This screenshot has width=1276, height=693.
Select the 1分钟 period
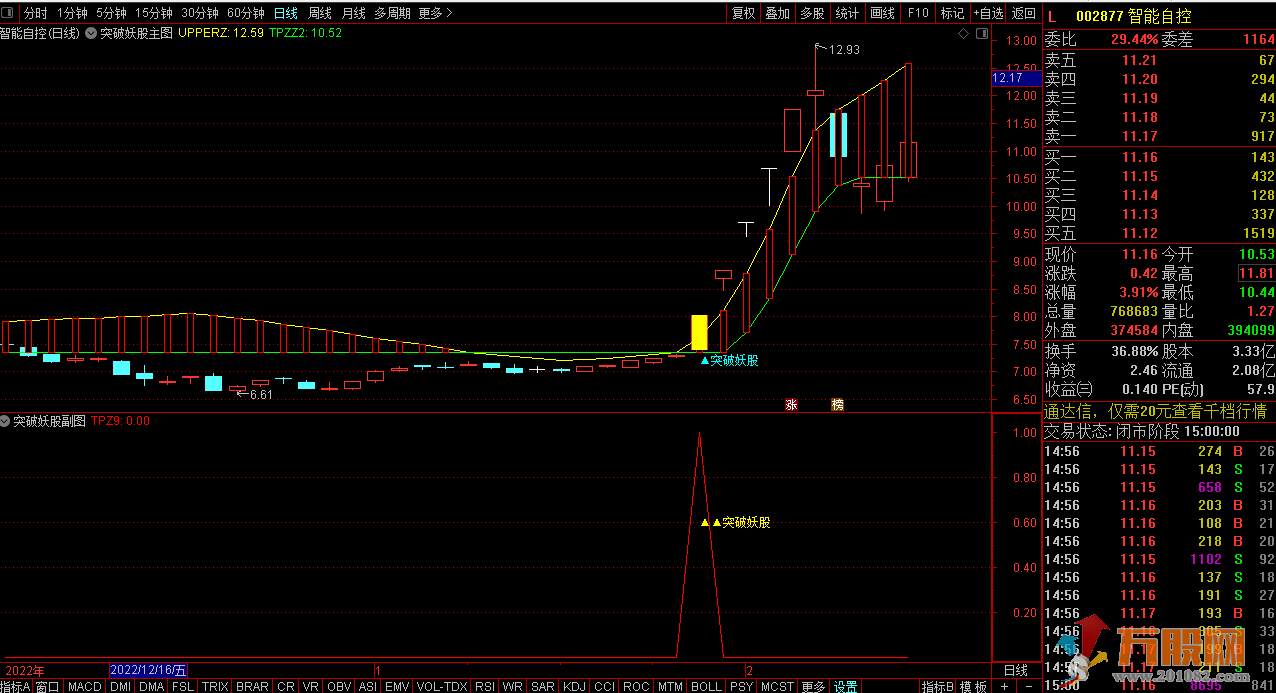(71, 13)
